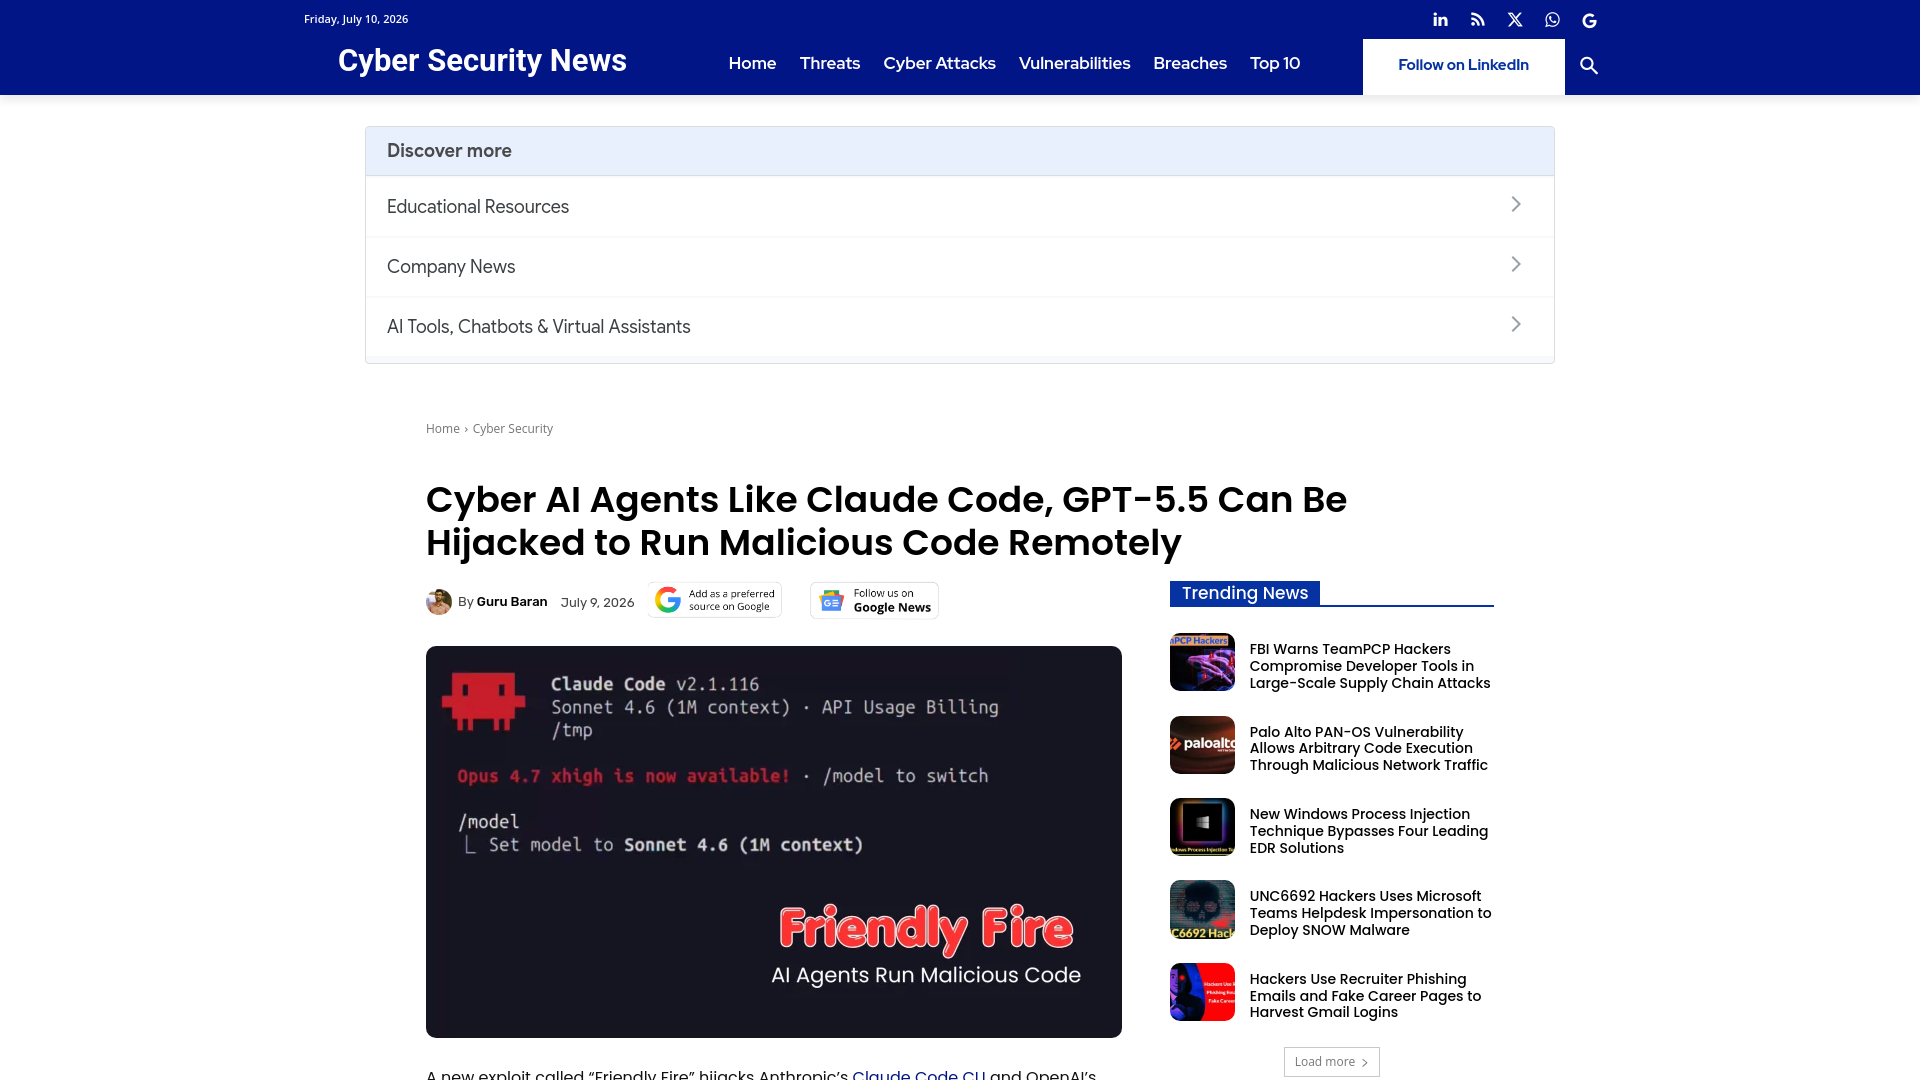The image size is (1920, 1080).
Task: Click the AI Tools, Chatbots & Virtual Assistants text
Action: (x=539, y=327)
